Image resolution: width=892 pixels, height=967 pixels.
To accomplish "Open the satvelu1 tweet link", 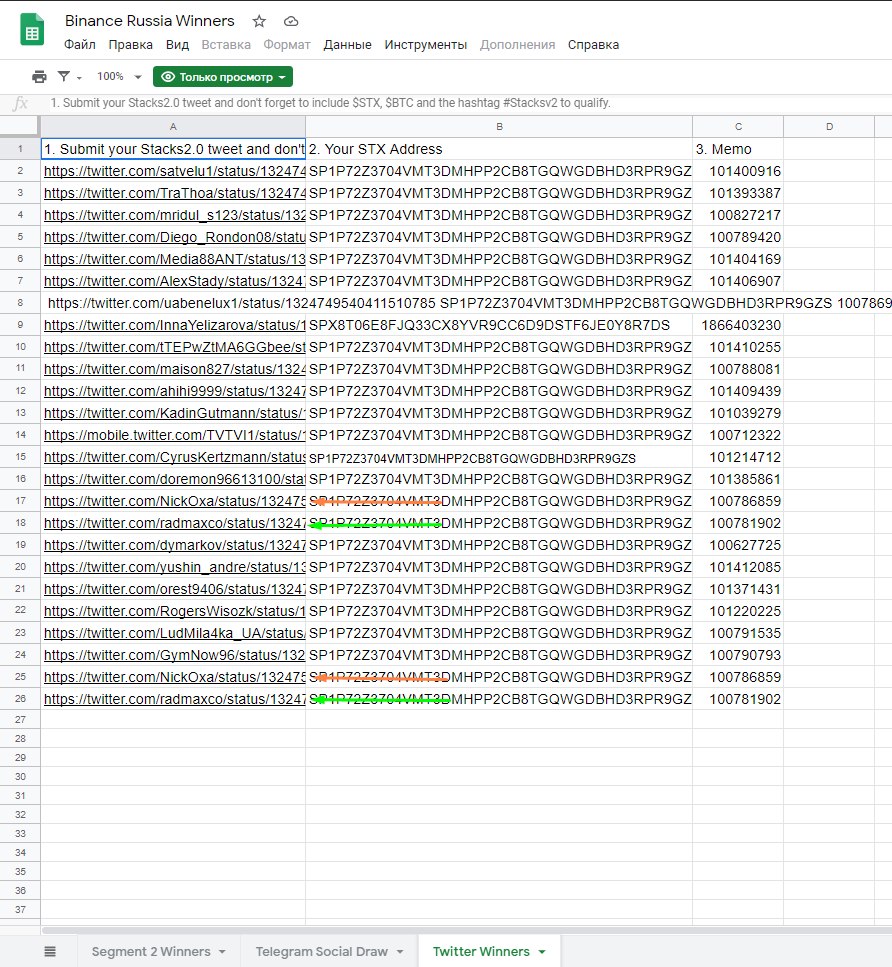I will tap(175, 171).
